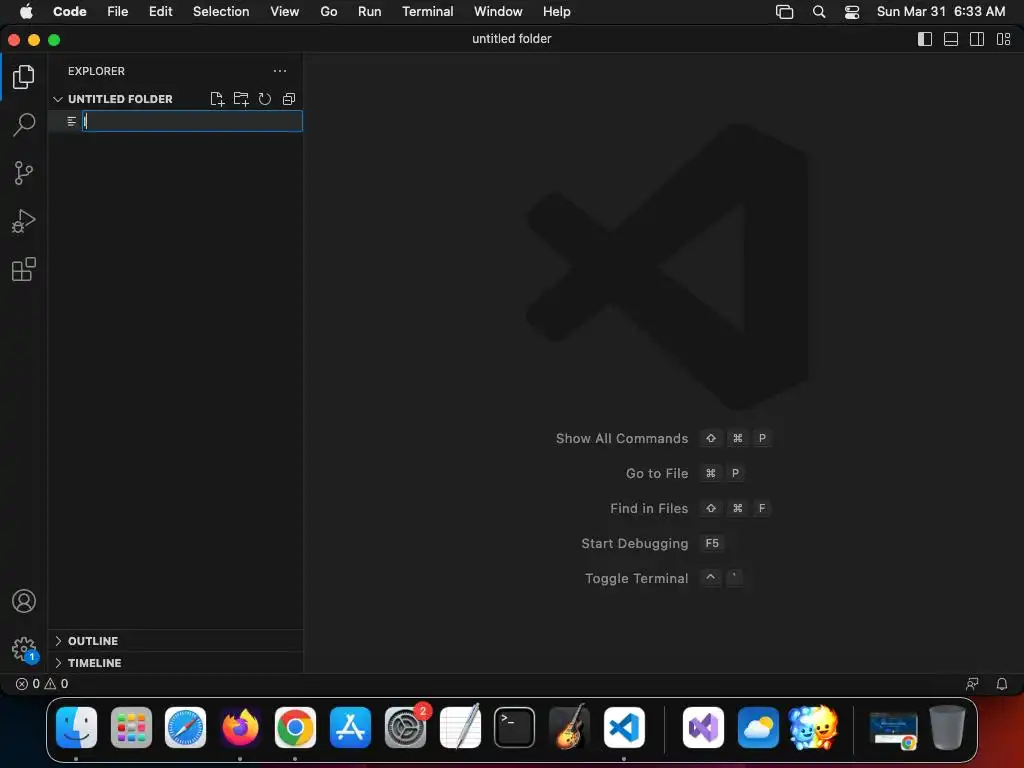Open the Help menu
The height and width of the screenshot is (768, 1024).
(556, 12)
